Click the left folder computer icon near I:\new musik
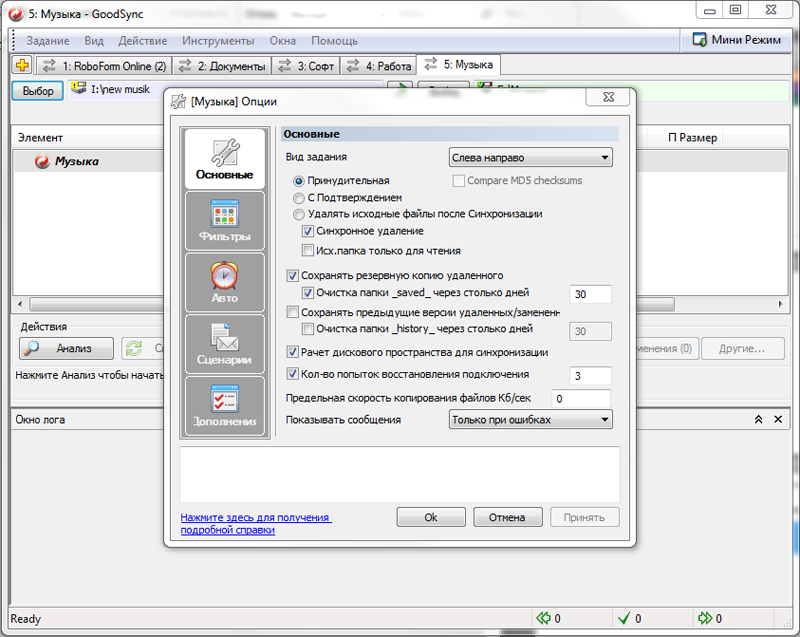 coord(79,88)
